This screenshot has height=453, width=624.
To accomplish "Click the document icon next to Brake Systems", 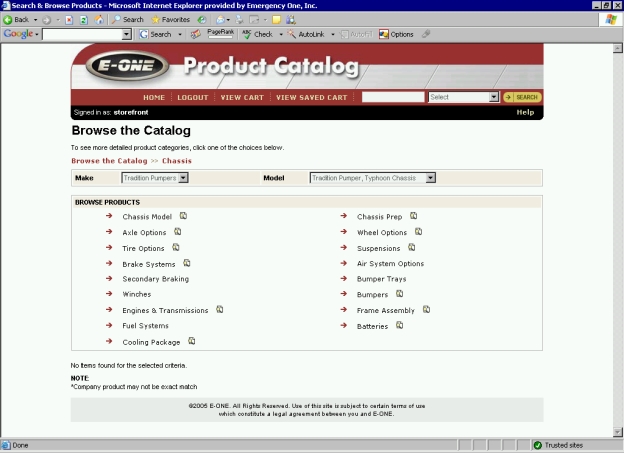I will (187, 264).
